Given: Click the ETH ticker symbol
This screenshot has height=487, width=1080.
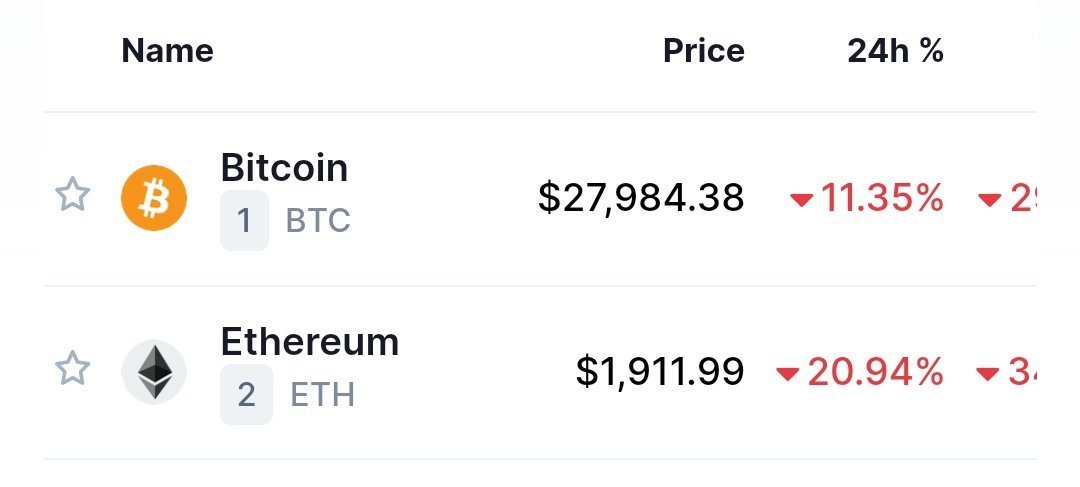Looking at the screenshot, I should pyautogui.click(x=322, y=395).
